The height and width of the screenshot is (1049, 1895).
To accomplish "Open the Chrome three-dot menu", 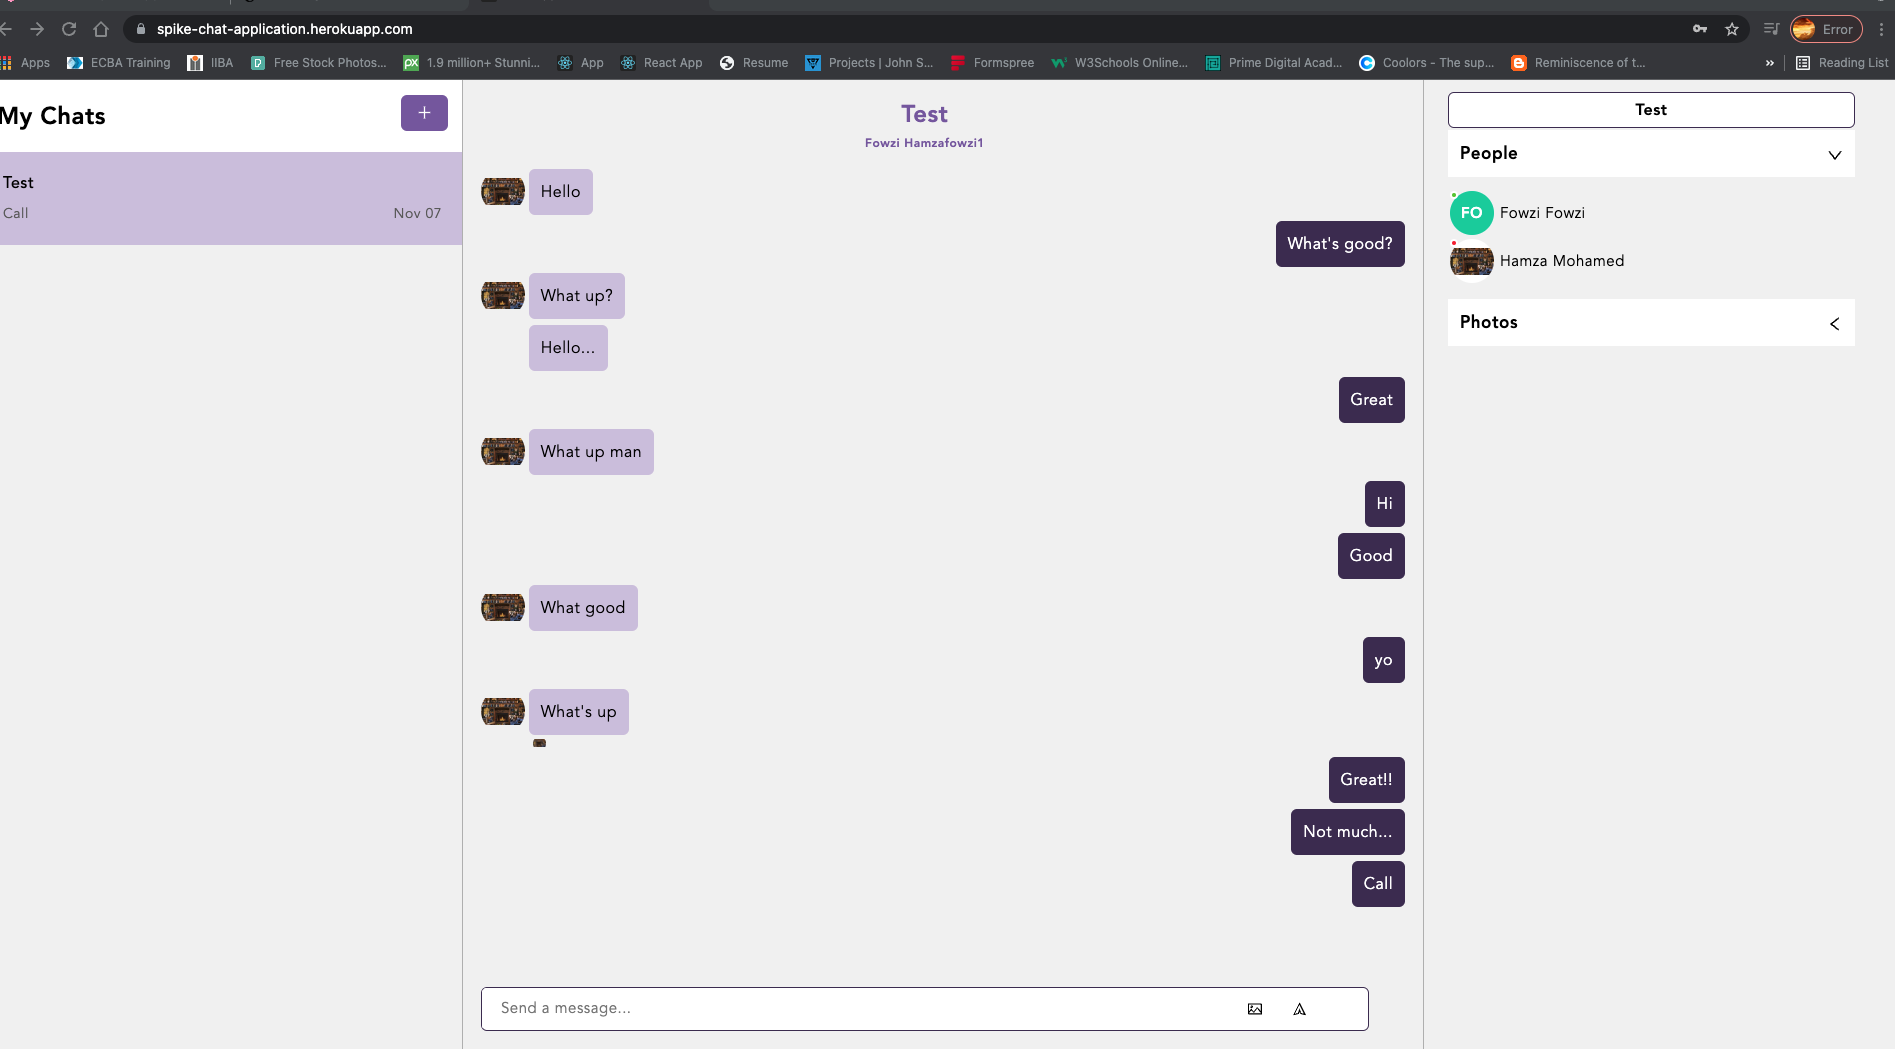I will [1882, 29].
